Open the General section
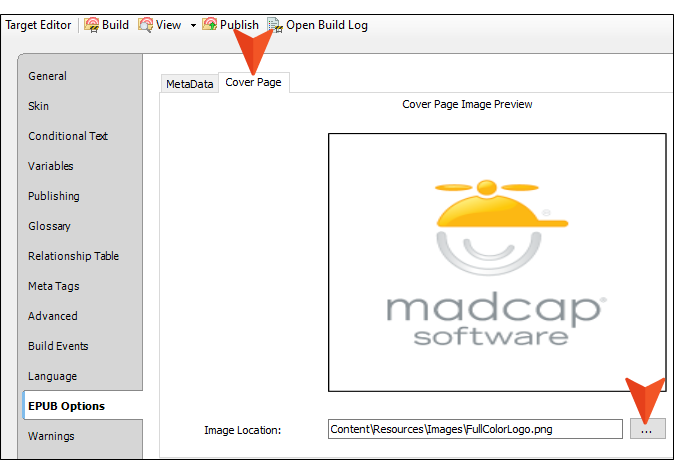This screenshot has height=460, width=699. [47, 76]
